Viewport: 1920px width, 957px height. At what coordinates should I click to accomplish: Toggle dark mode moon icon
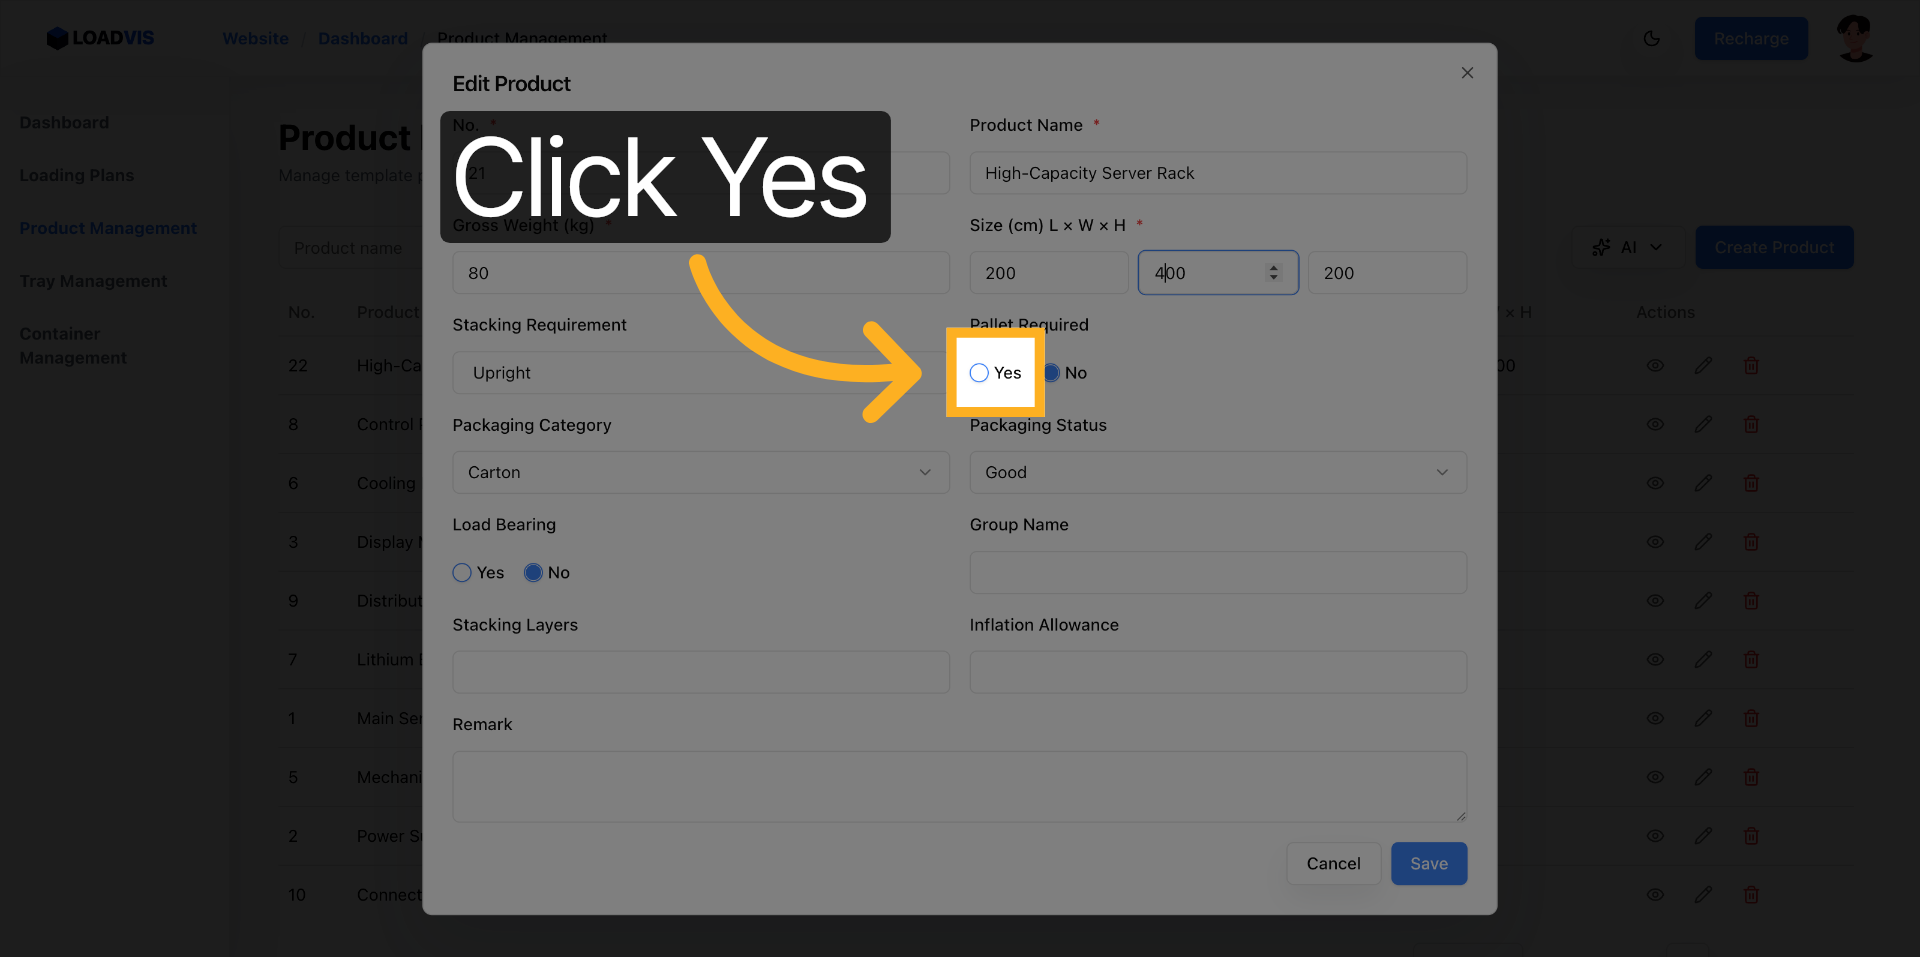point(1652,39)
